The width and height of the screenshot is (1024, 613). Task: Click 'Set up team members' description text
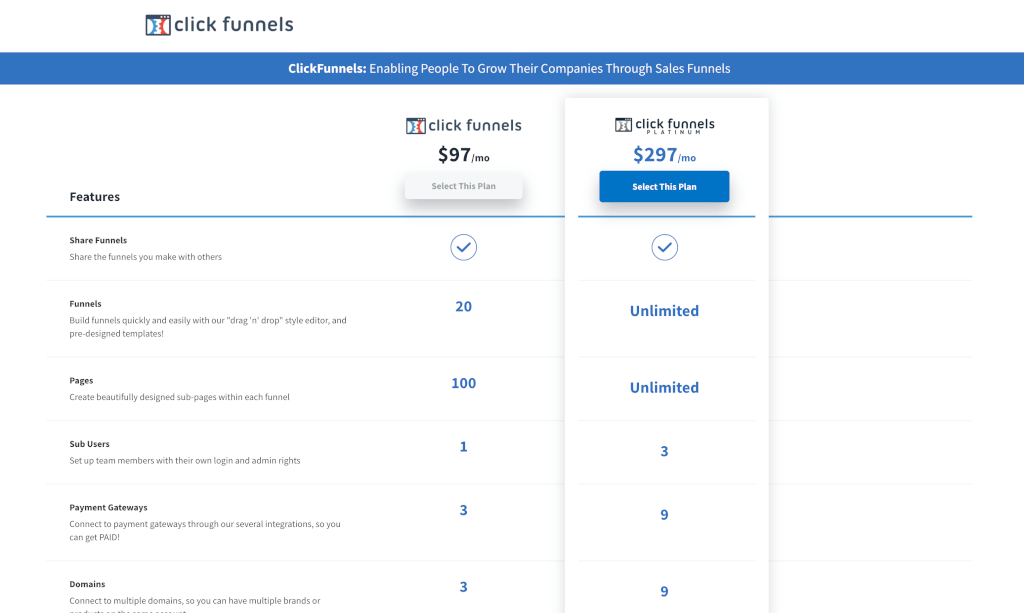point(185,460)
